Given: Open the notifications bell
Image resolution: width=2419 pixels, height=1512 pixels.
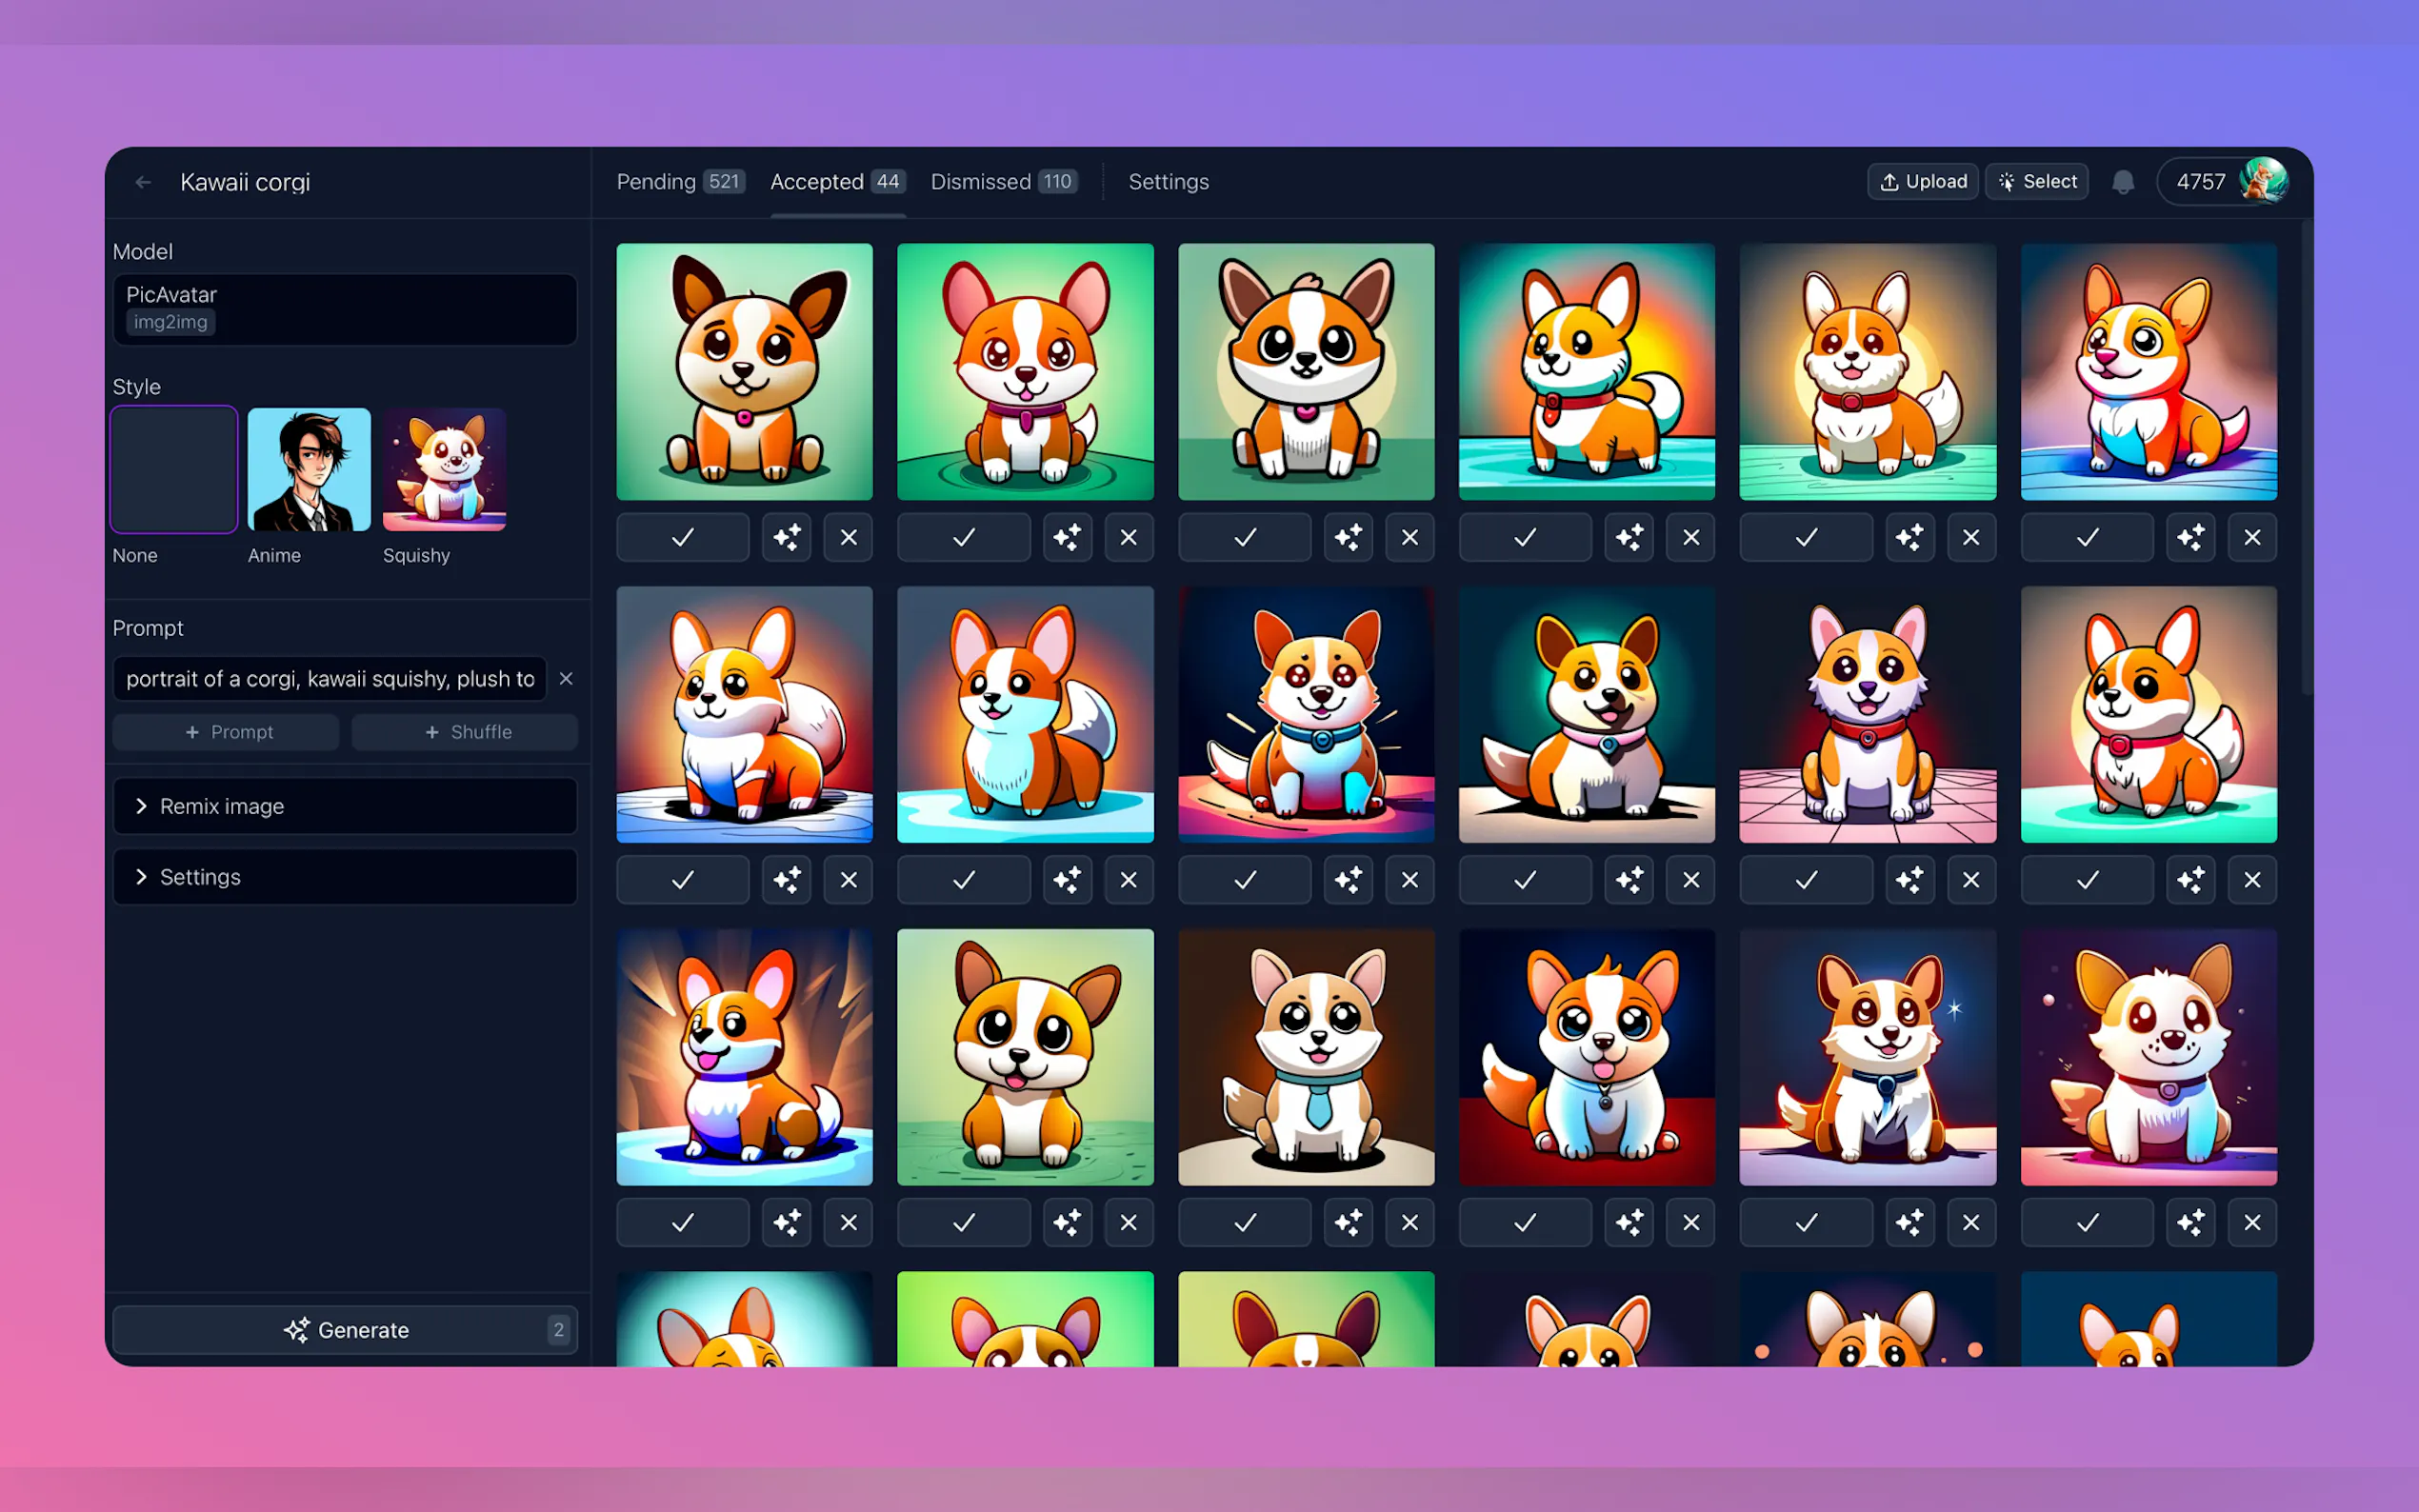Looking at the screenshot, I should pos(2122,182).
